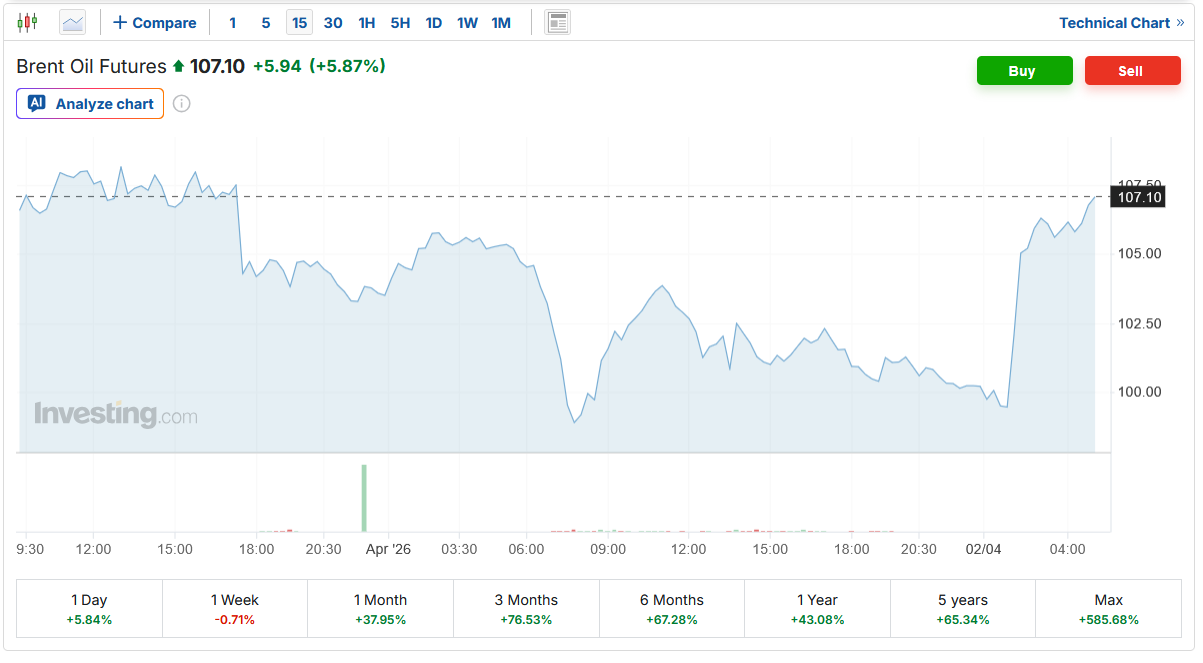Screen dimensions: 1203x663
Task: Select the 1 Month range tab
Action: pyautogui.click(x=380, y=609)
